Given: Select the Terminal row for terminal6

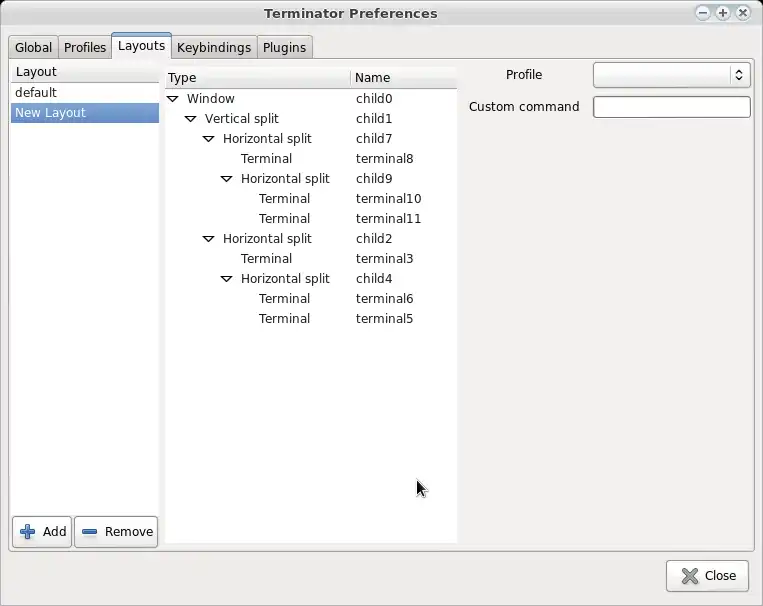Looking at the screenshot, I should coord(311,298).
